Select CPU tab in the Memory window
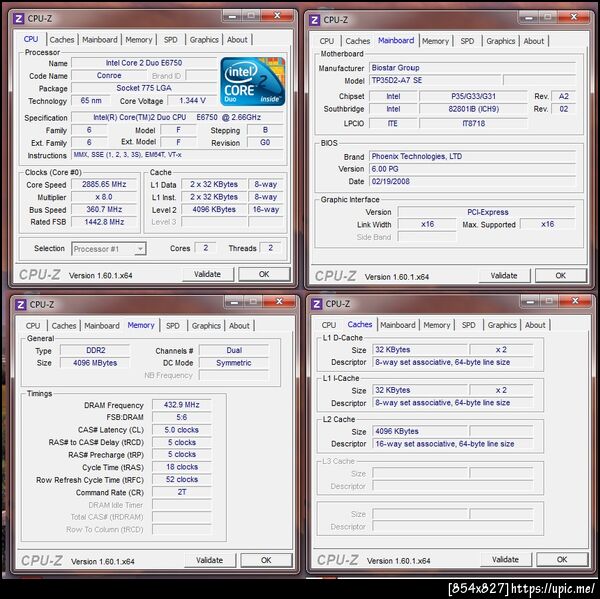 (x=33, y=326)
